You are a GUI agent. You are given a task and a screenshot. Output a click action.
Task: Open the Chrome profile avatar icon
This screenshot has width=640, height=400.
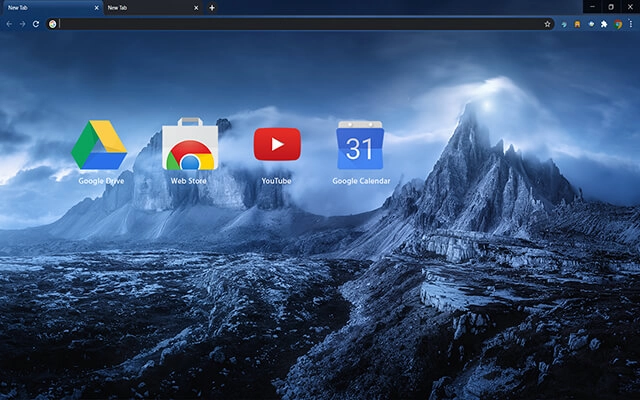coord(618,24)
